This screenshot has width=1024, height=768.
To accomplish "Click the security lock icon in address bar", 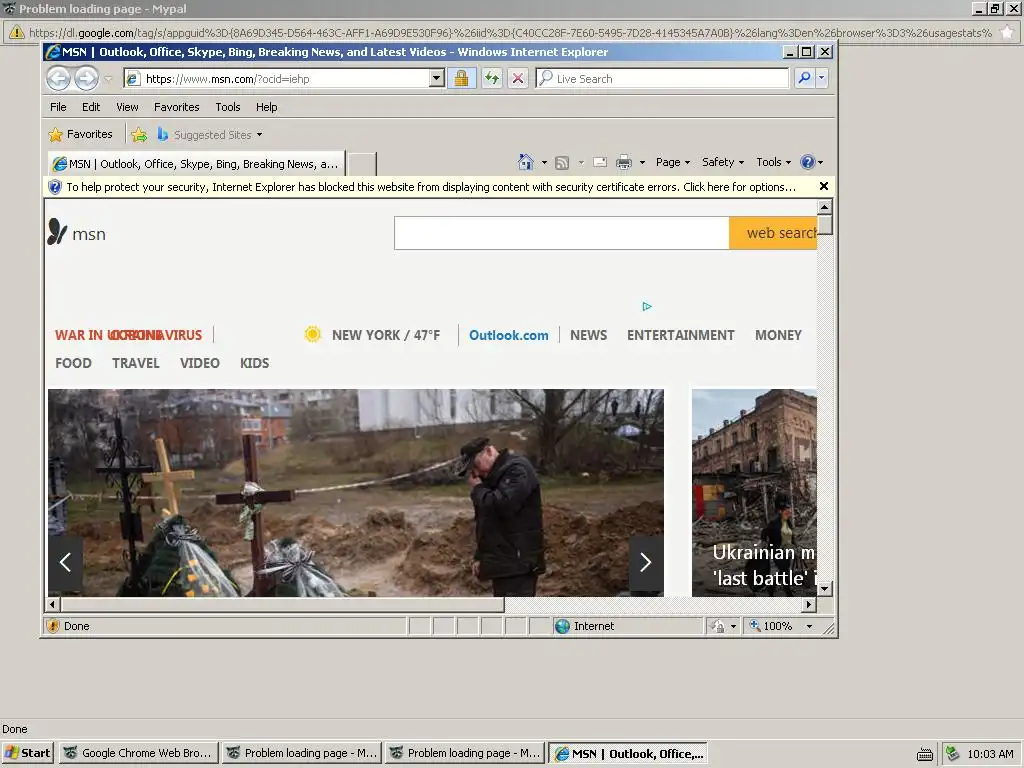I will click(461, 78).
